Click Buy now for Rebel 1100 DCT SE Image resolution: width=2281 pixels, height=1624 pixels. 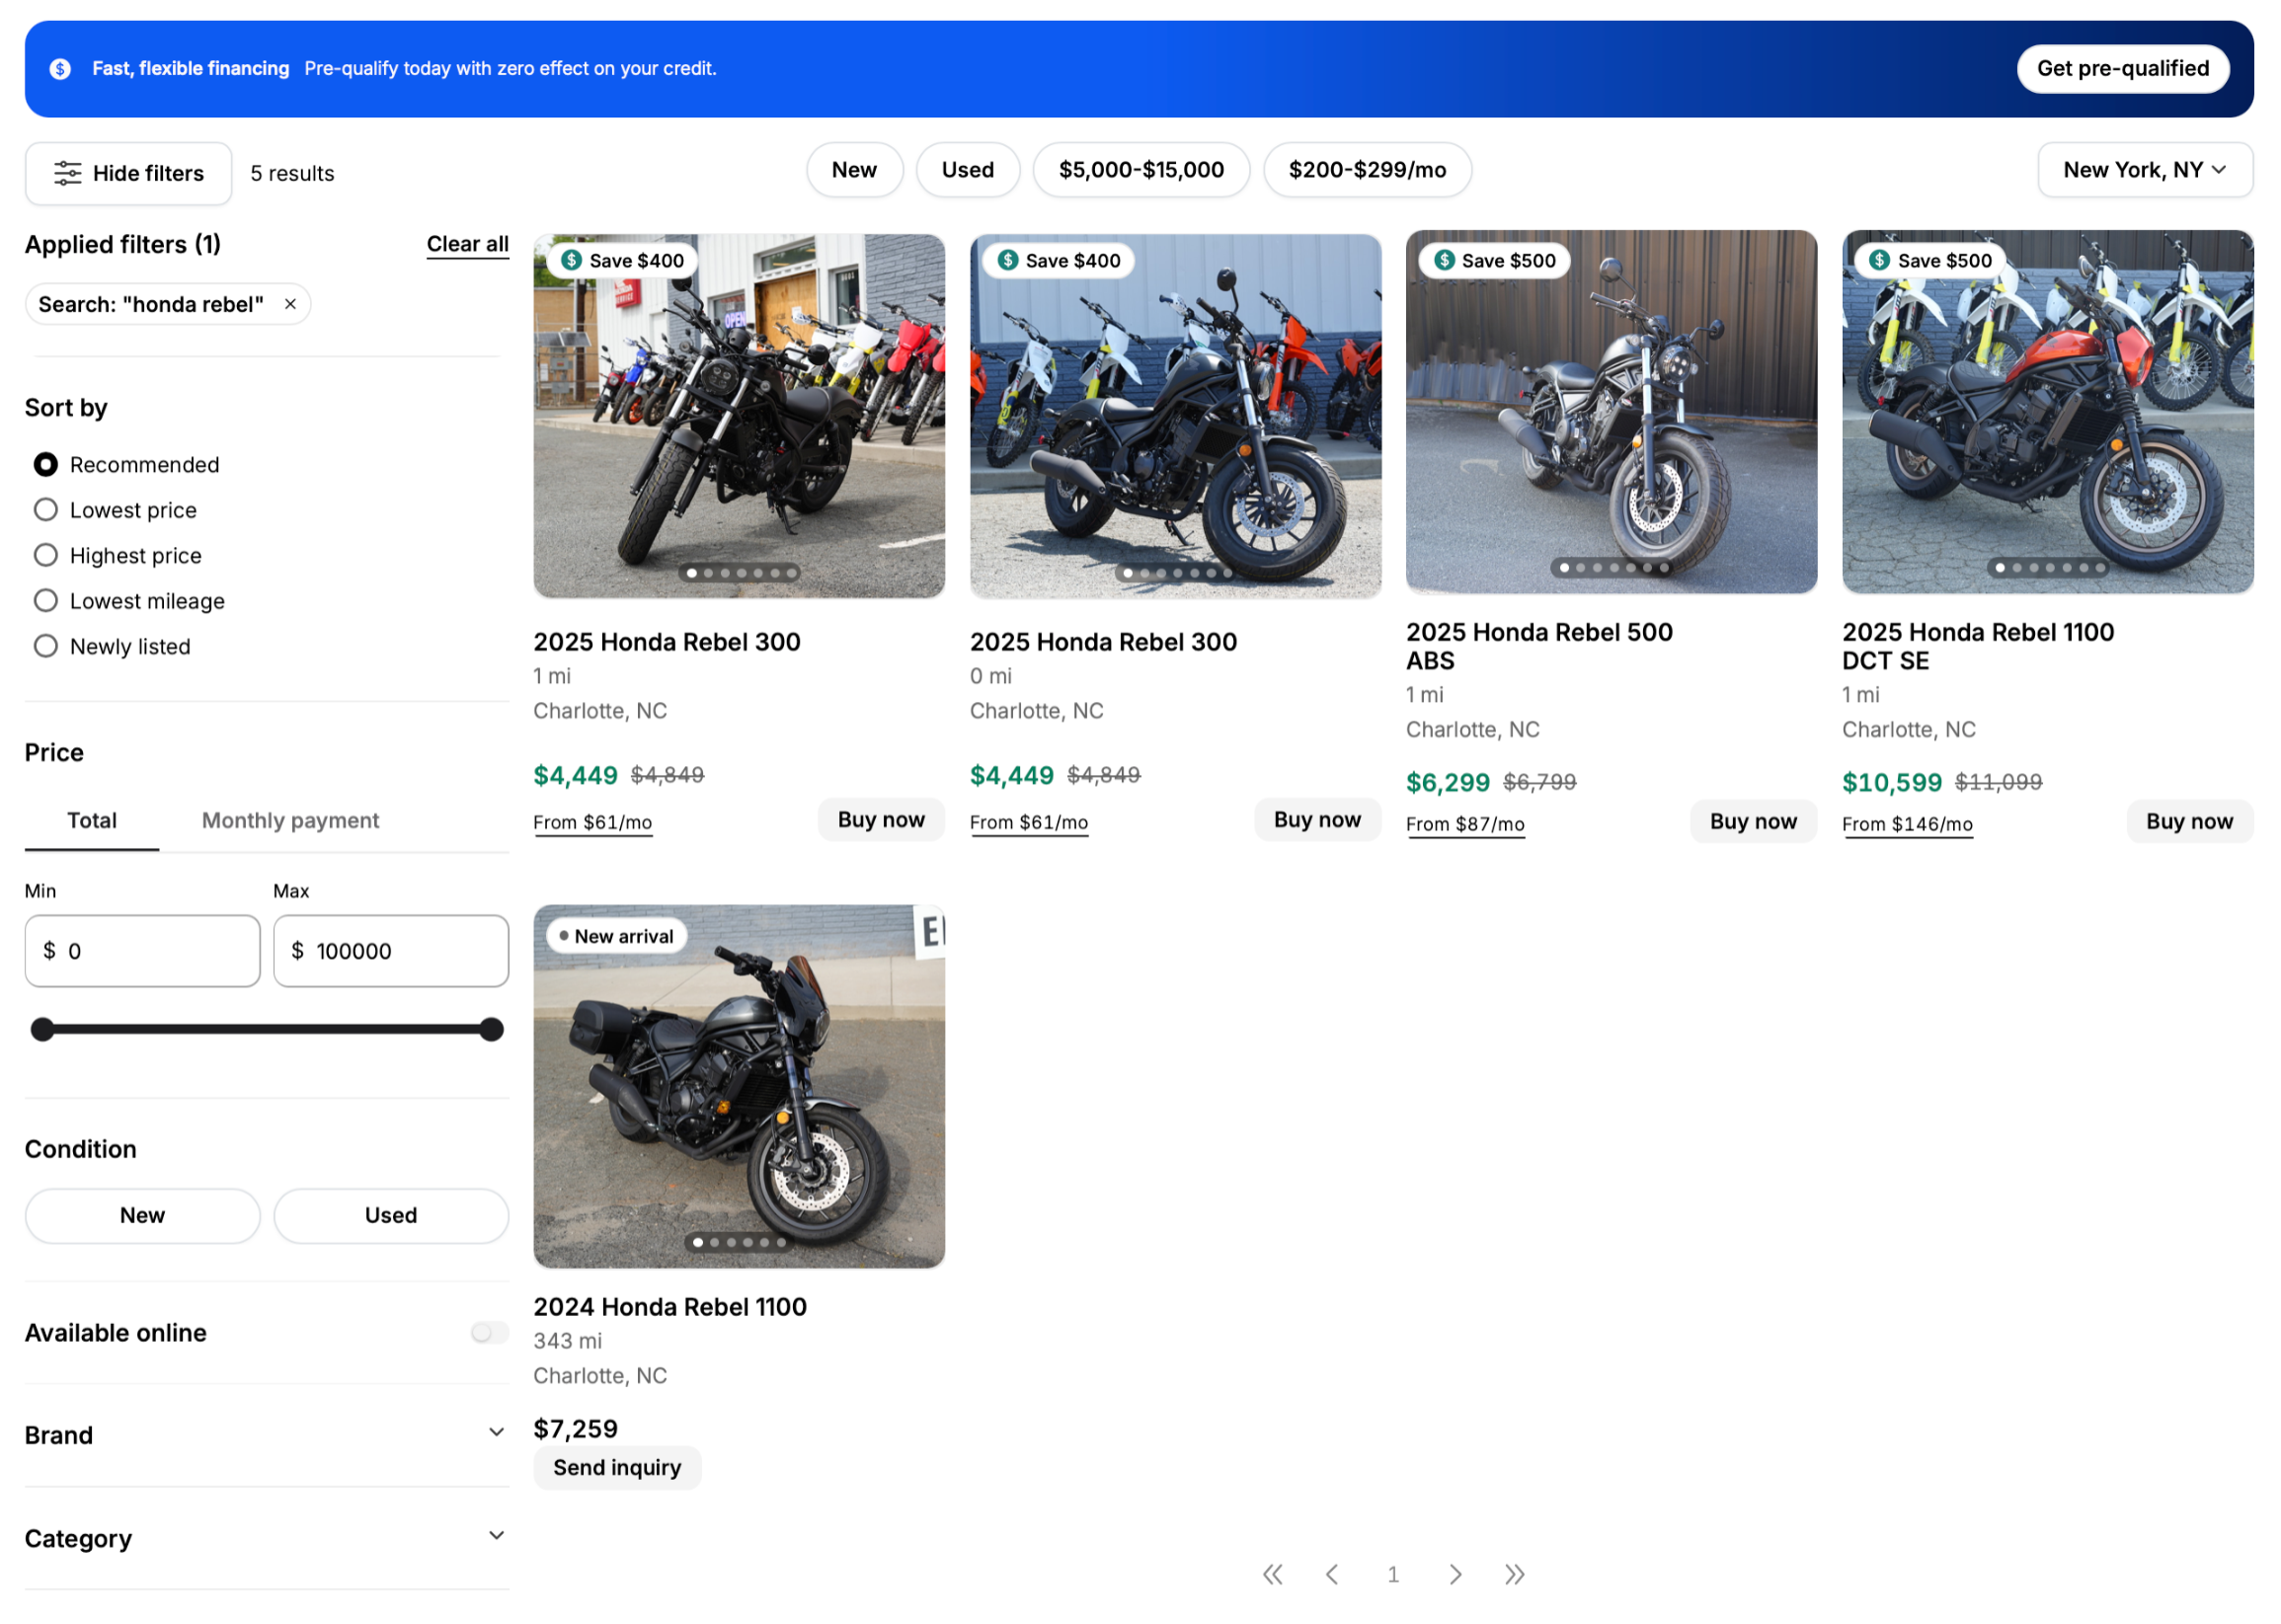[2191, 823]
